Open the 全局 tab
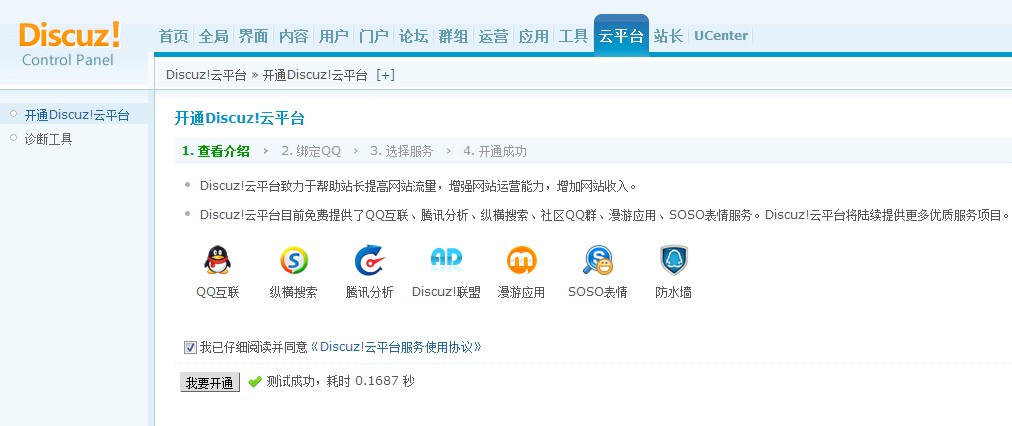Screen dimensions: 1012x426 (214, 36)
